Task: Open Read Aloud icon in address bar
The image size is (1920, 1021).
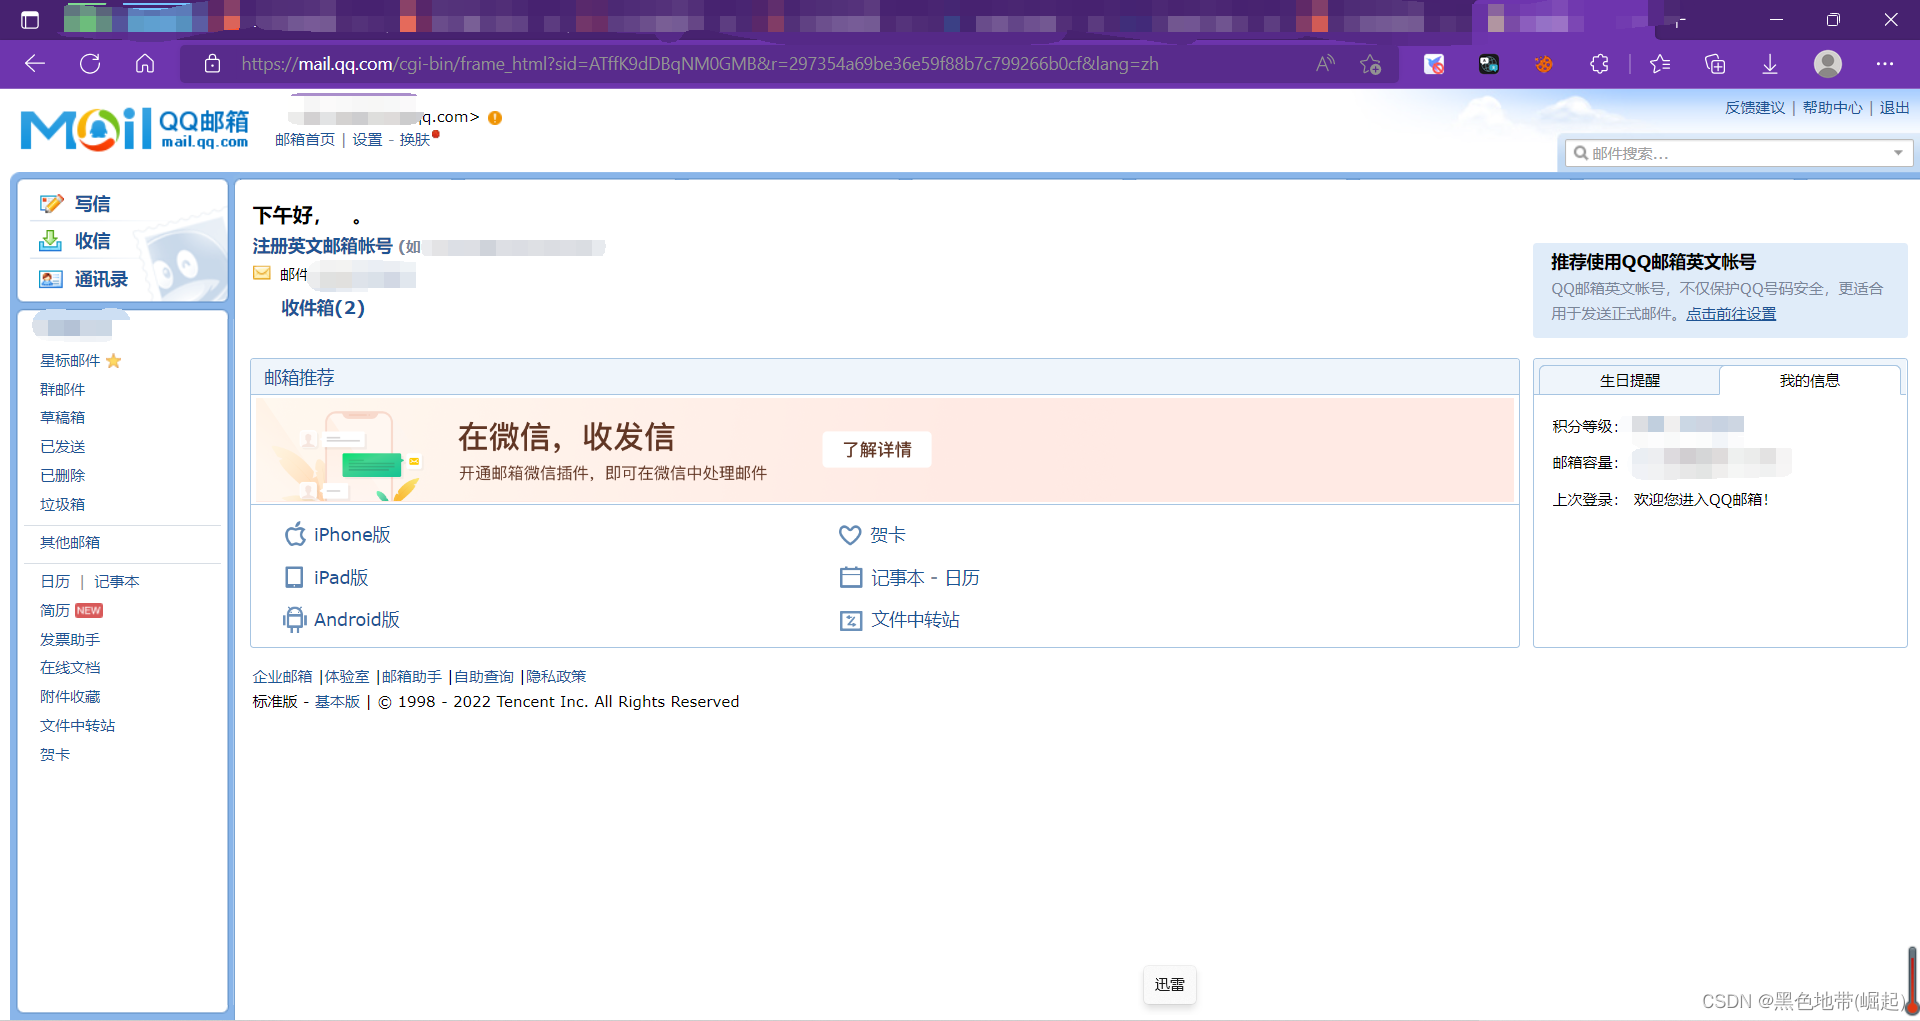Action: 1326,64
